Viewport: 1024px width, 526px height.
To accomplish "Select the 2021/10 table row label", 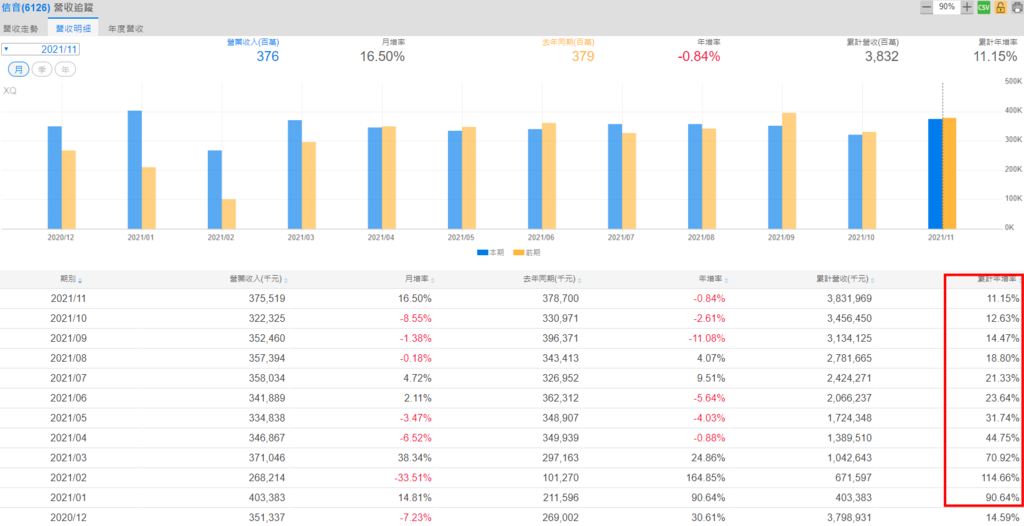I will pyautogui.click(x=68, y=318).
